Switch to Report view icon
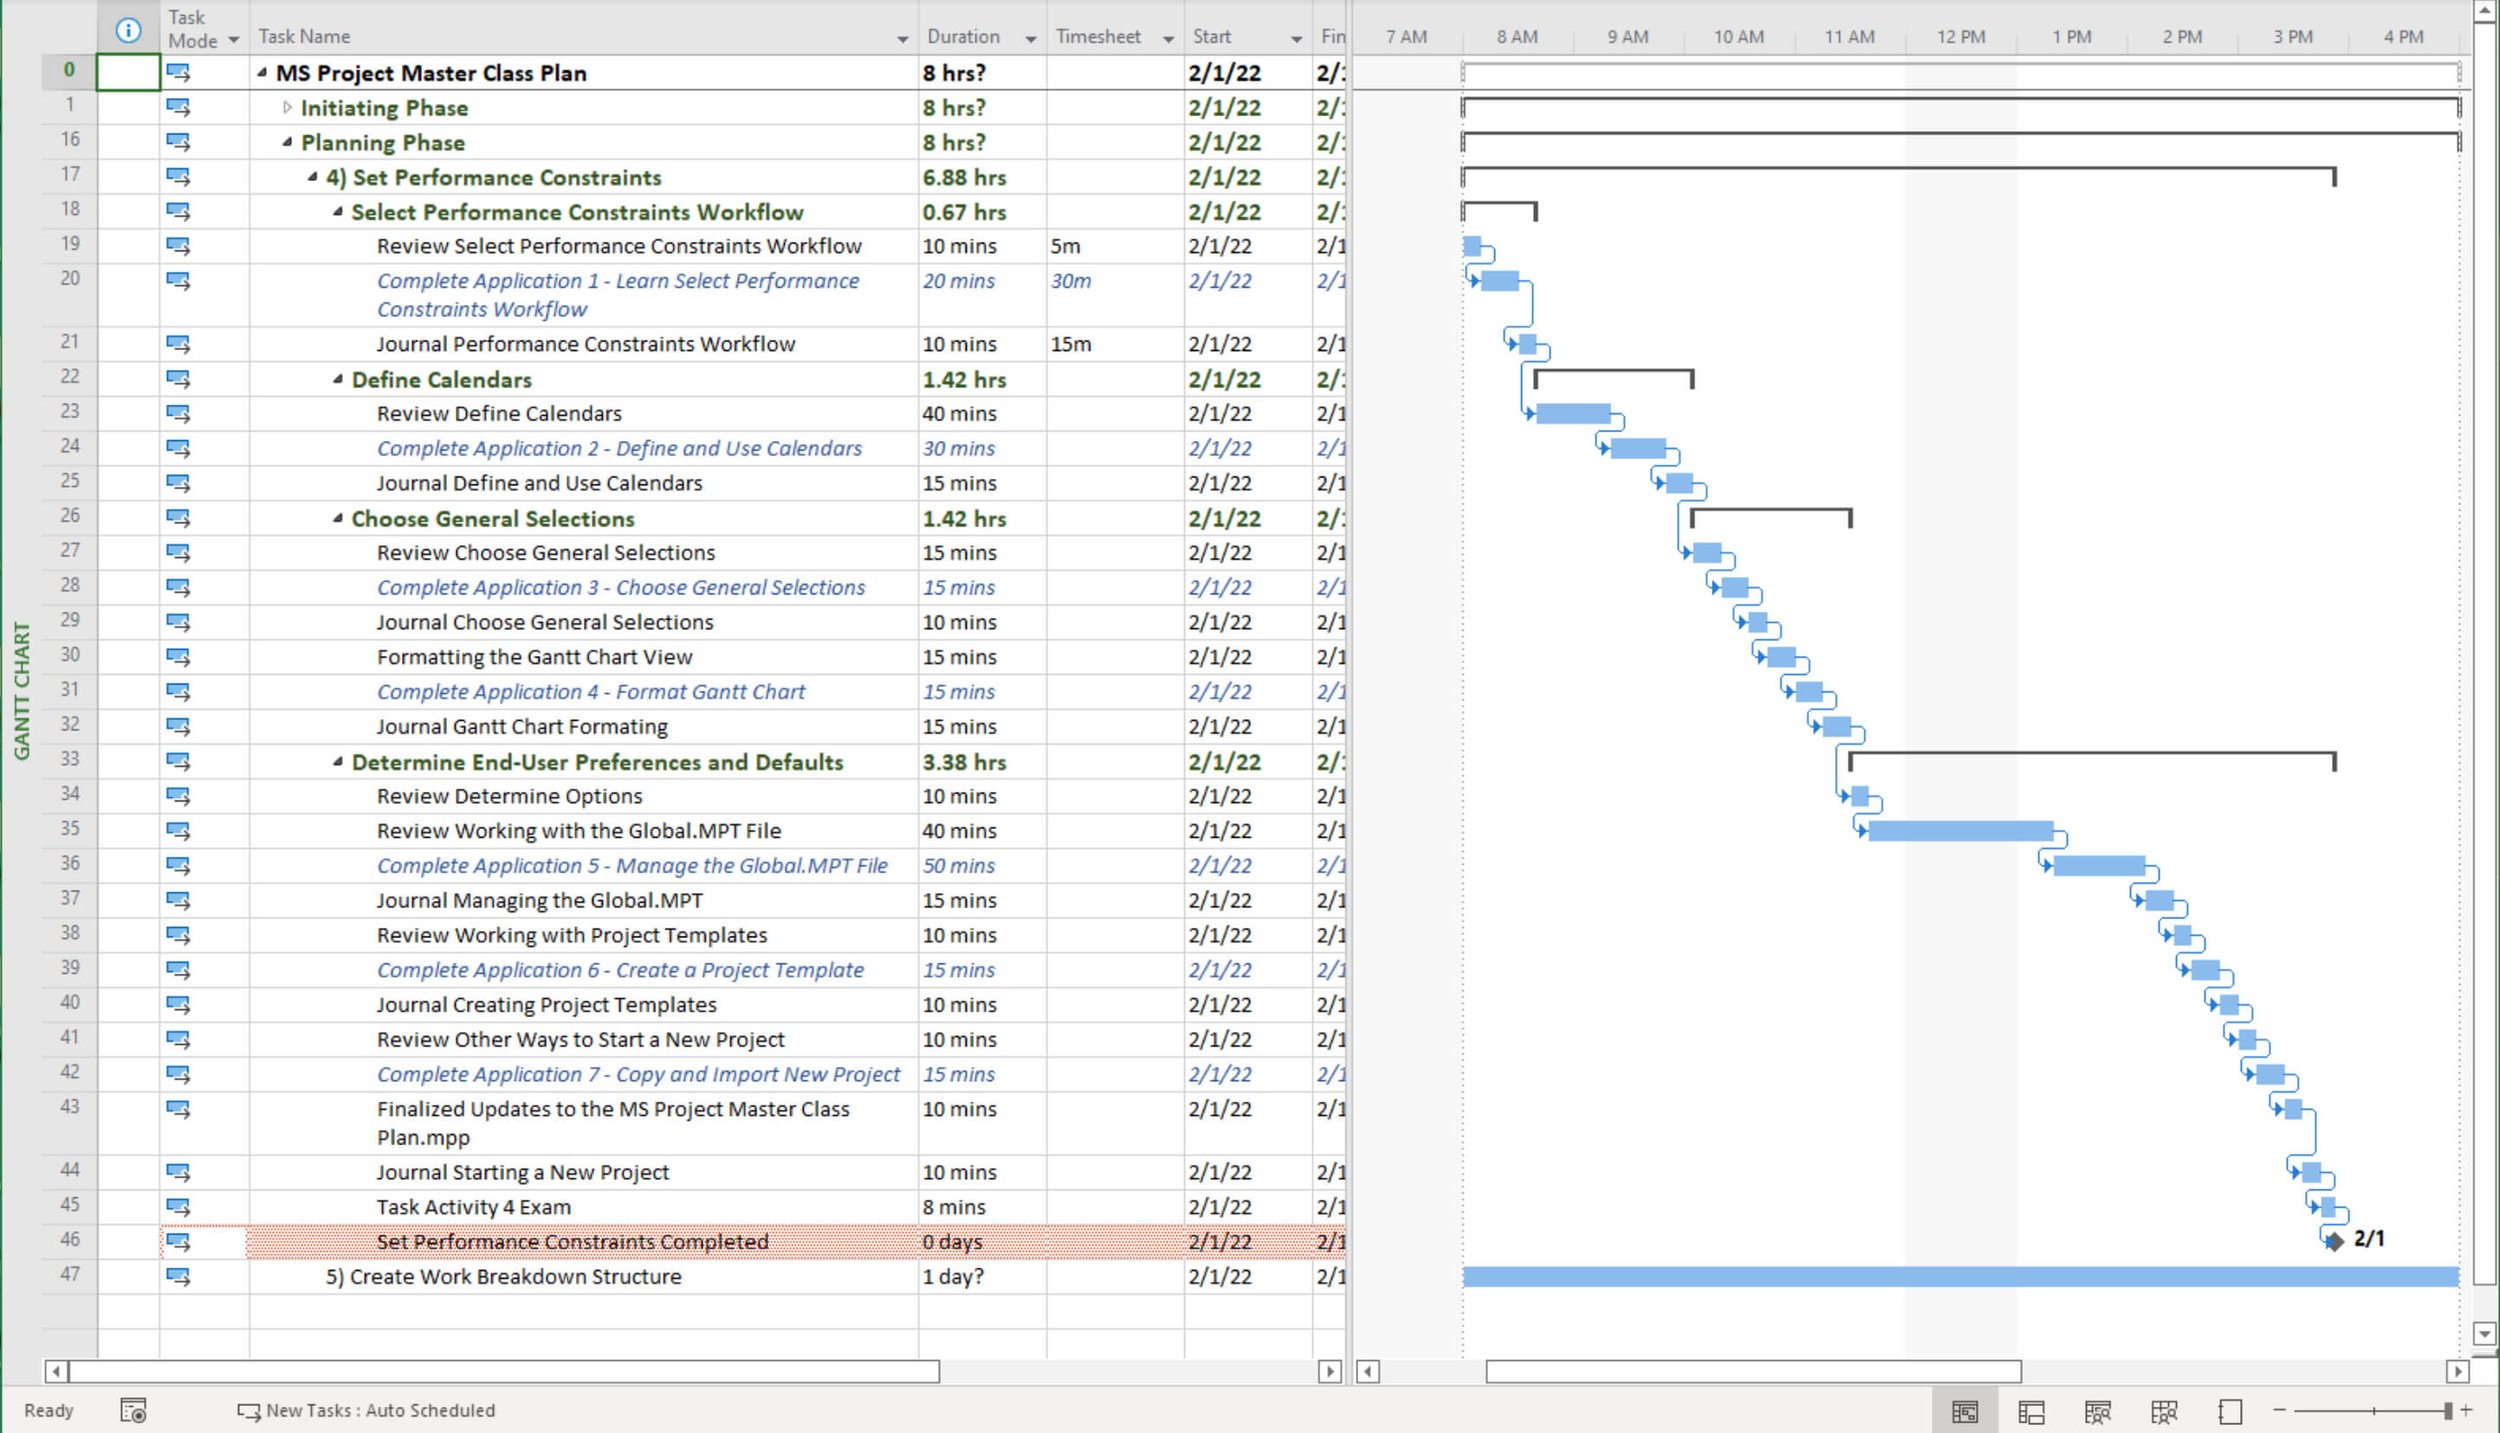2500x1433 pixels. 2230,1411
